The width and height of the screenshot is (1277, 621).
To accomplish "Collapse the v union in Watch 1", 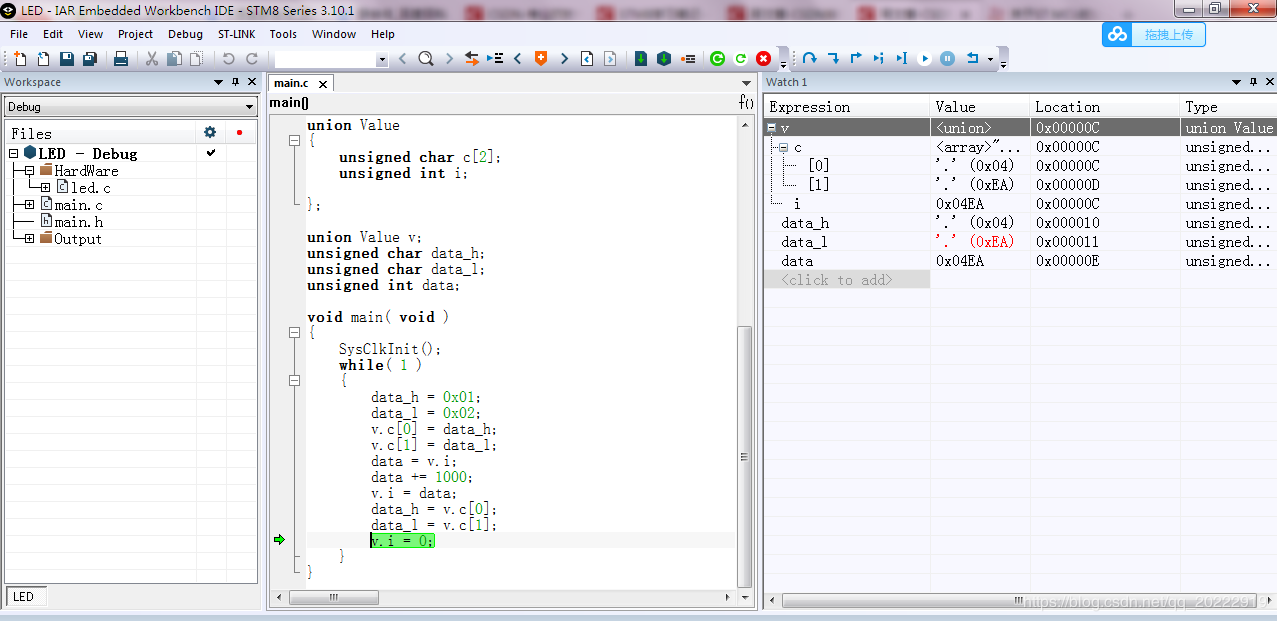I will point(772,128).
